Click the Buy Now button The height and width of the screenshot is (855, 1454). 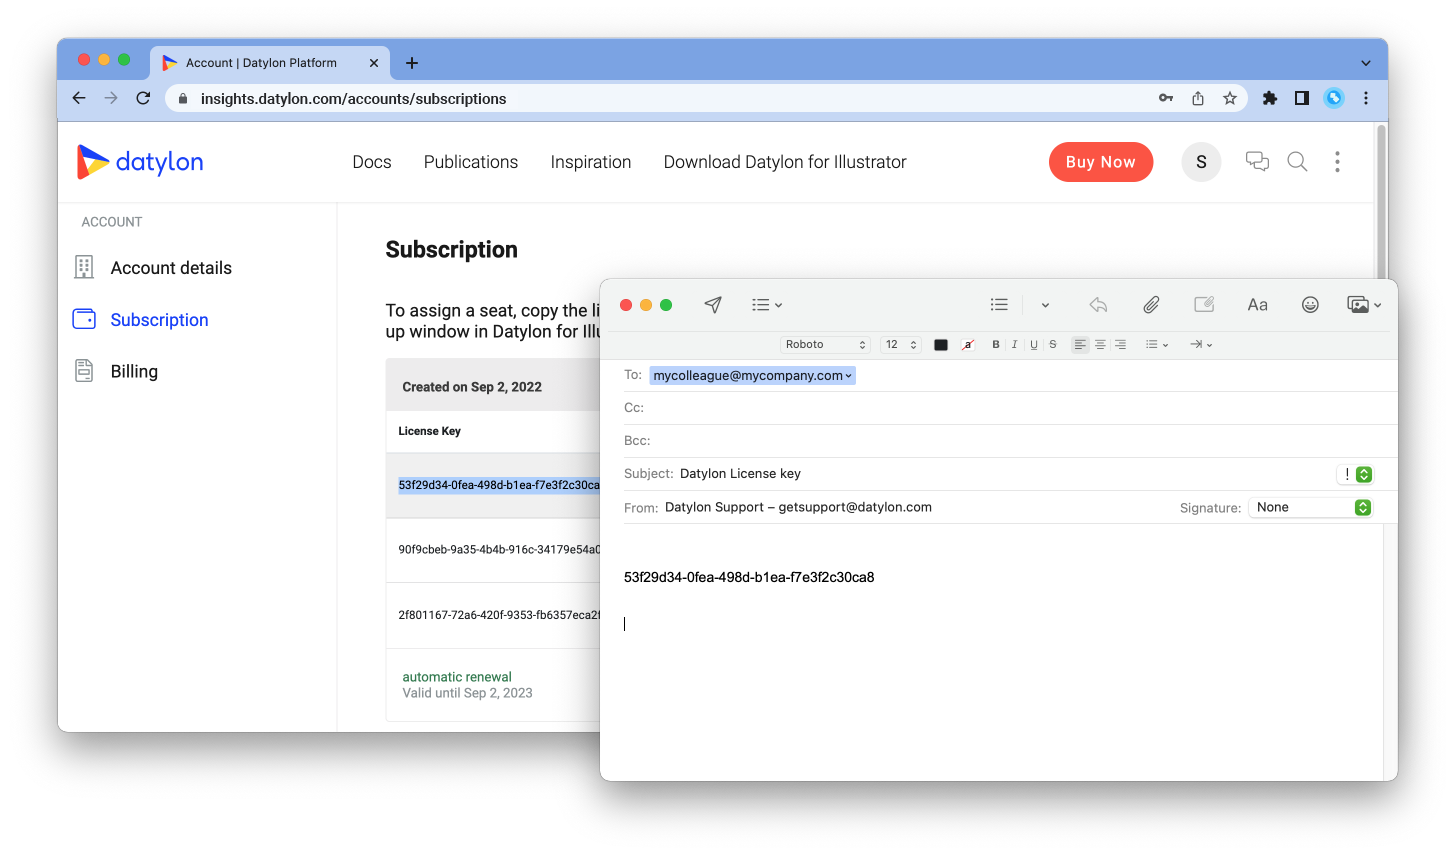pyautogui.click(x=1101, y=162)
